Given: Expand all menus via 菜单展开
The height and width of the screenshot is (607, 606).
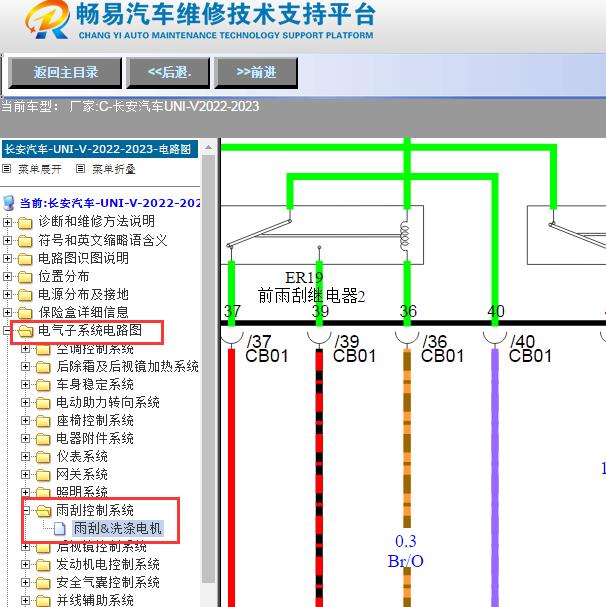Looking at the screenshot, I should tap(40, 169).
